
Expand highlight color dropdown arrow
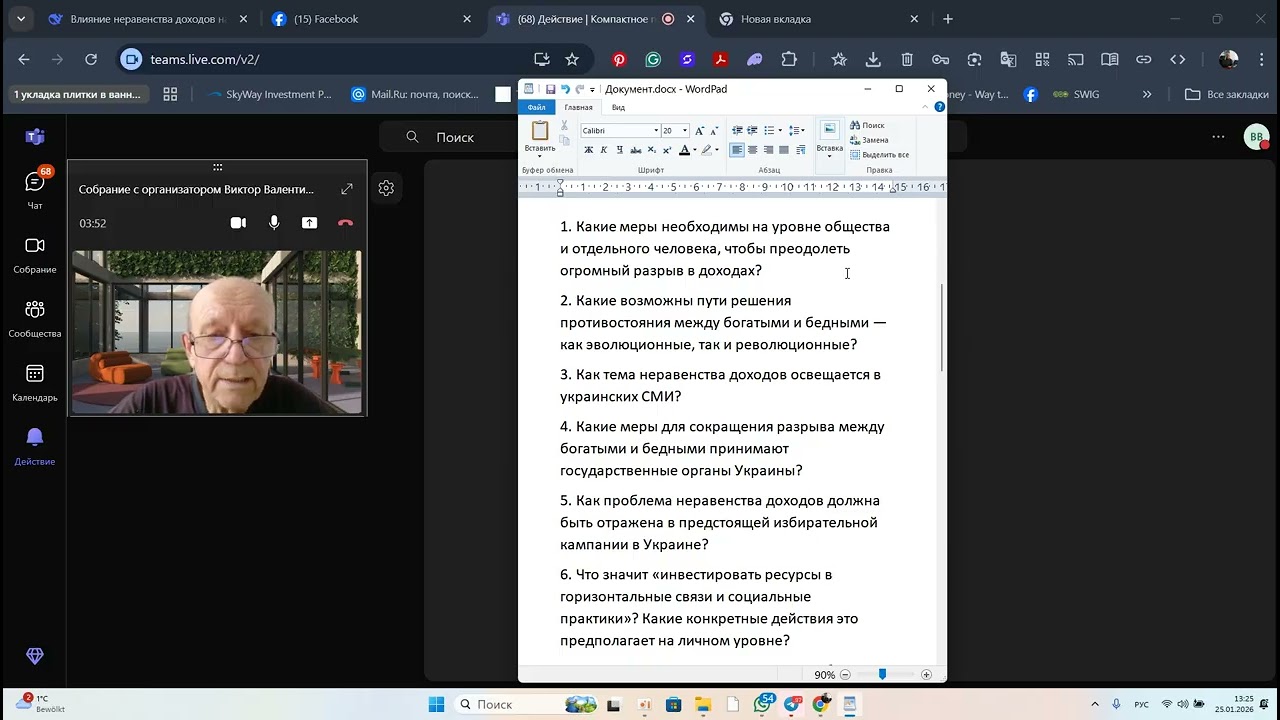pos(717,150)
